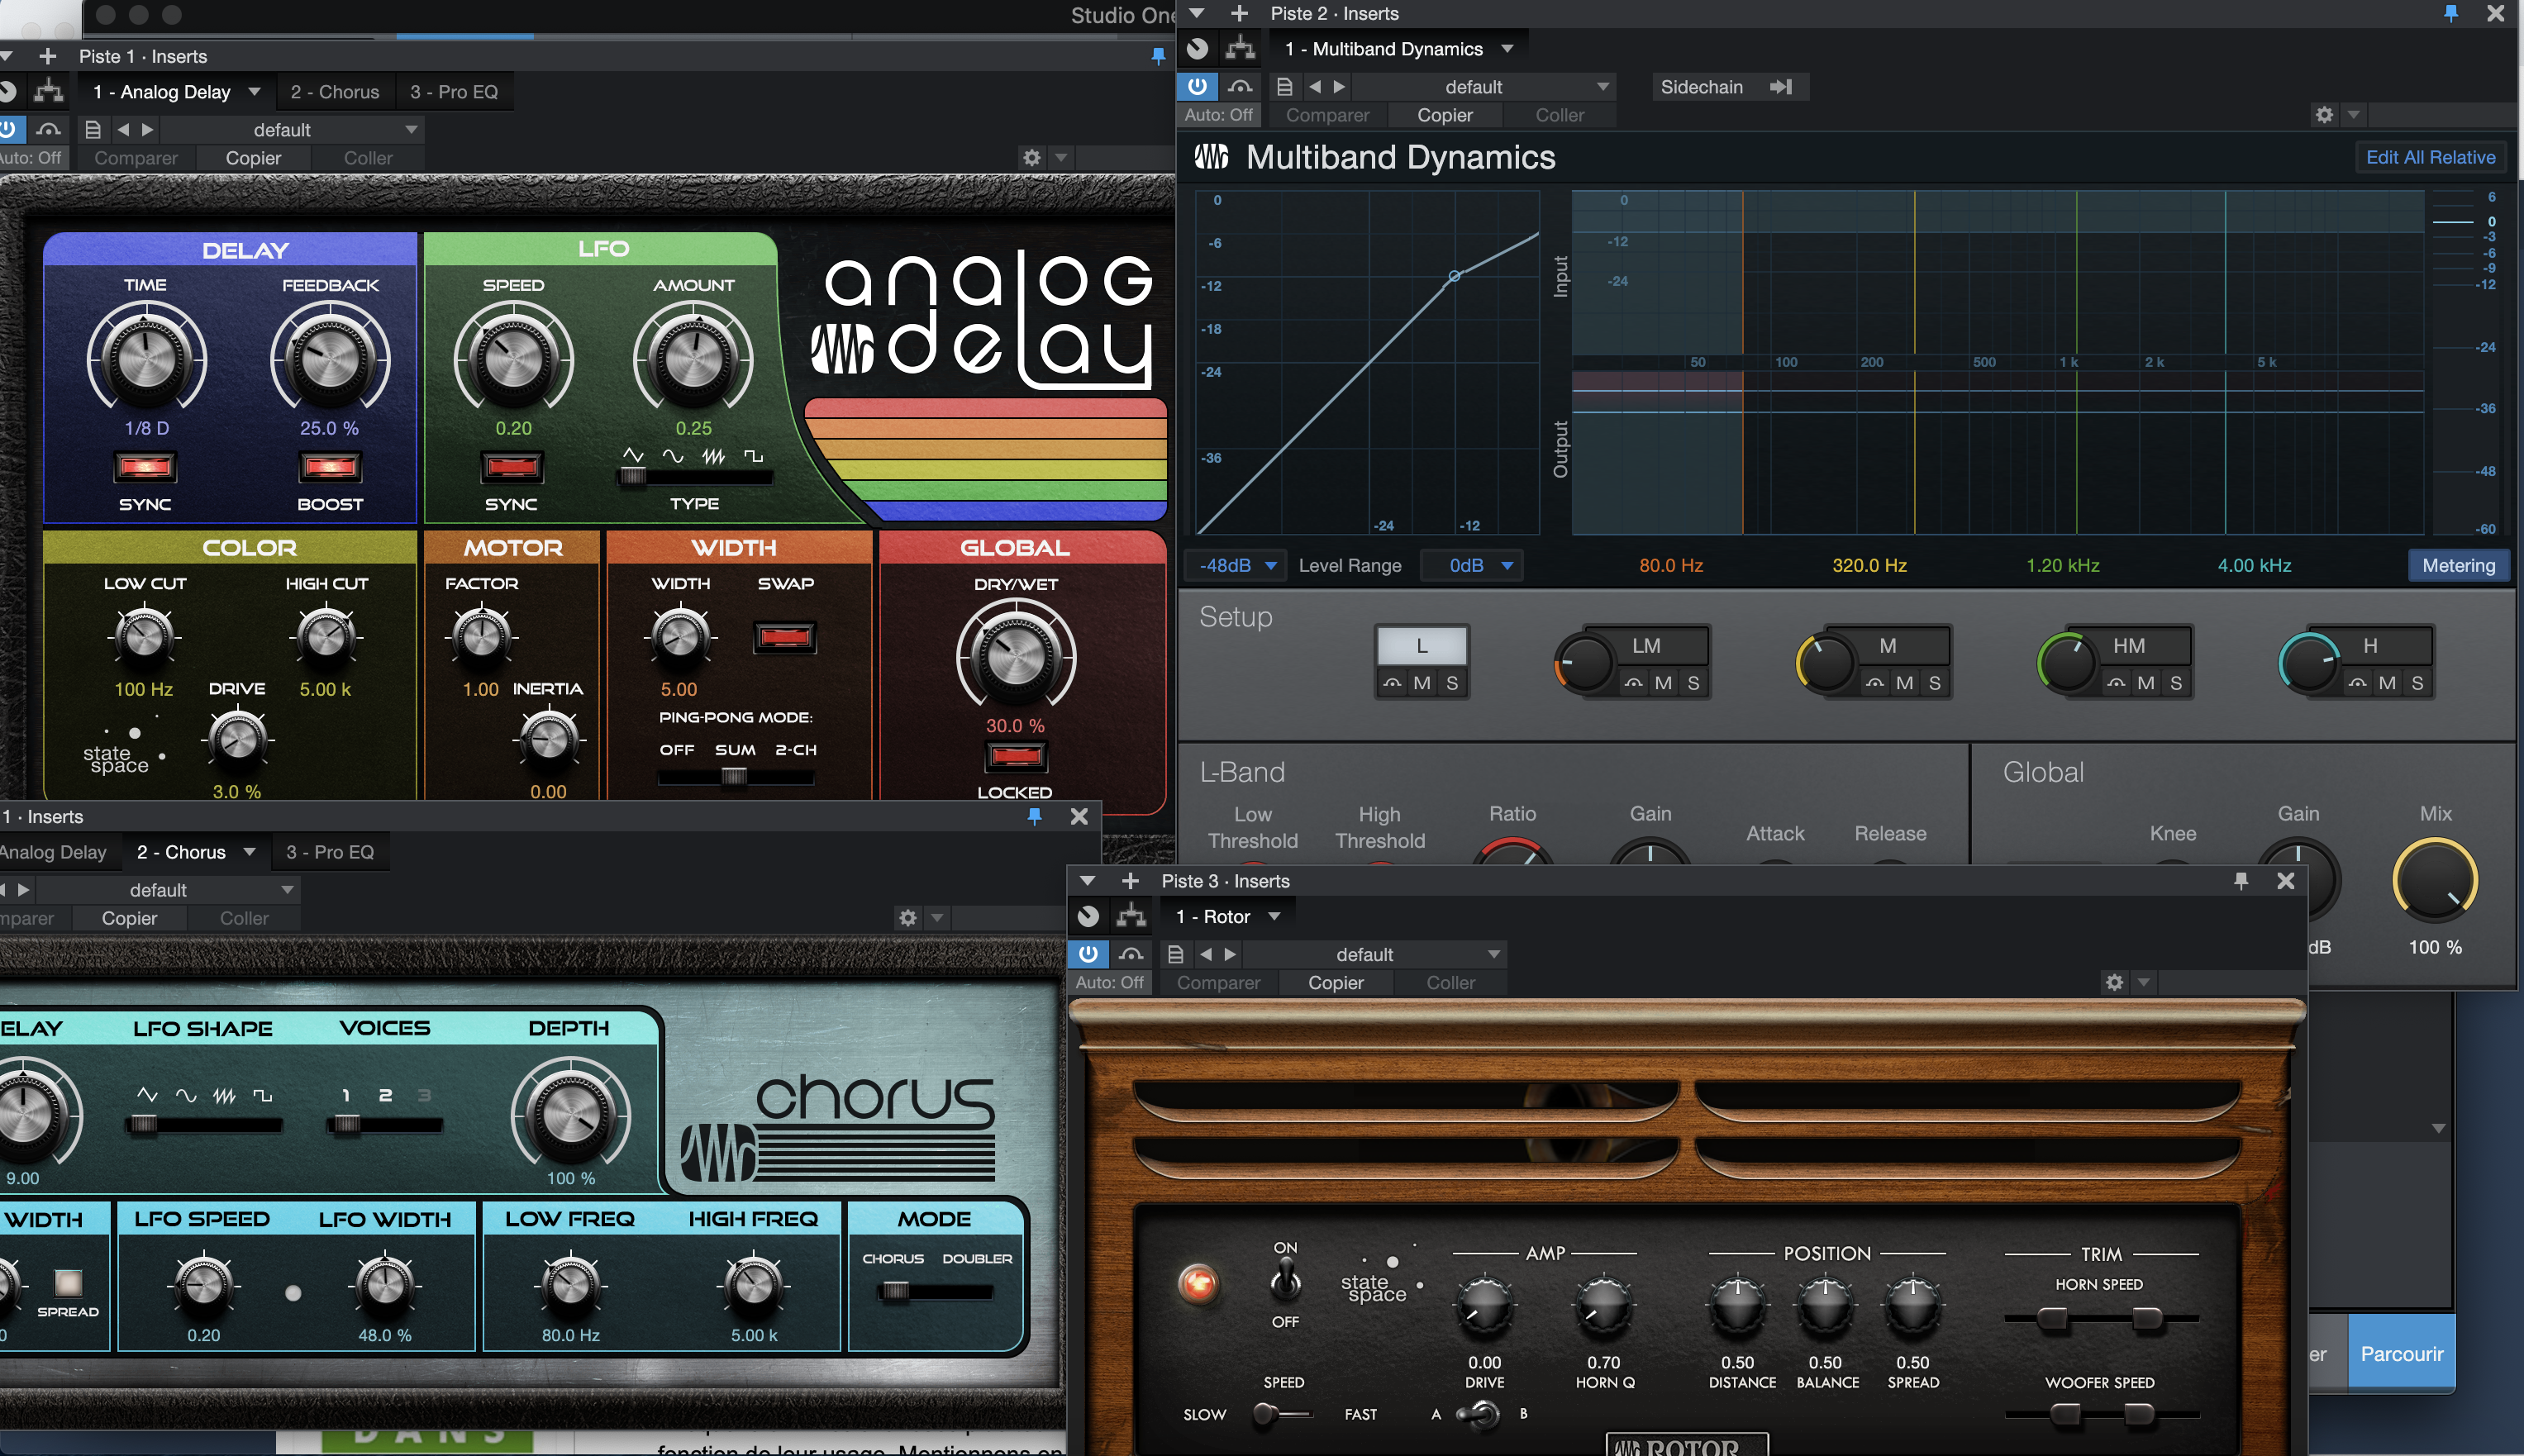Pin the Piste 3 Inserts window
This screenshot has width=2524, height=1456.
pyautogui.click(x=2241, y=880)
